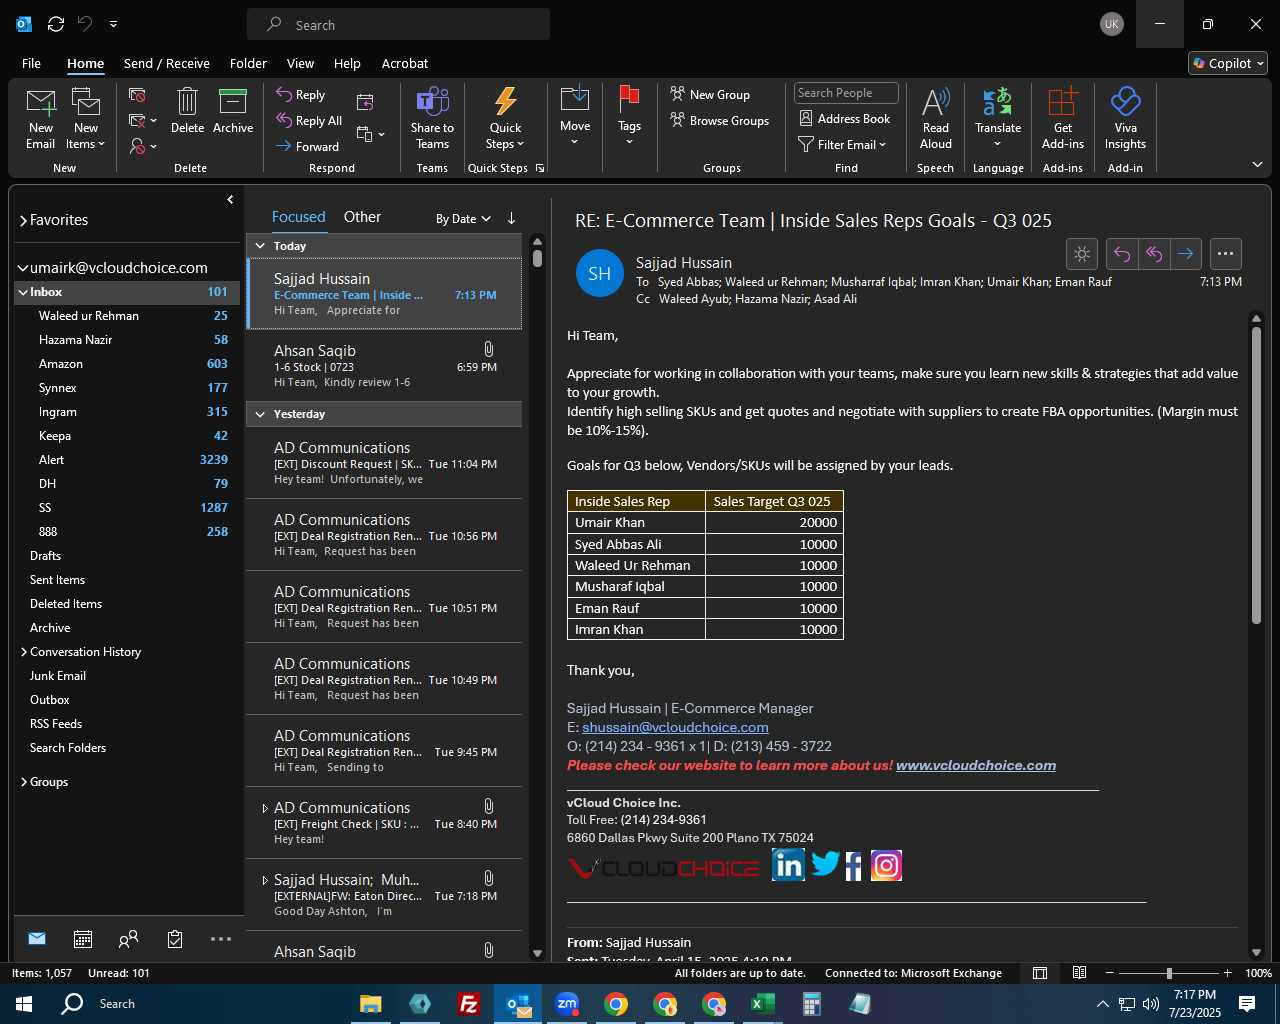1280x1024 pixels.
Task: Click zoom in plus button
Action: [x=1227, y=973]
